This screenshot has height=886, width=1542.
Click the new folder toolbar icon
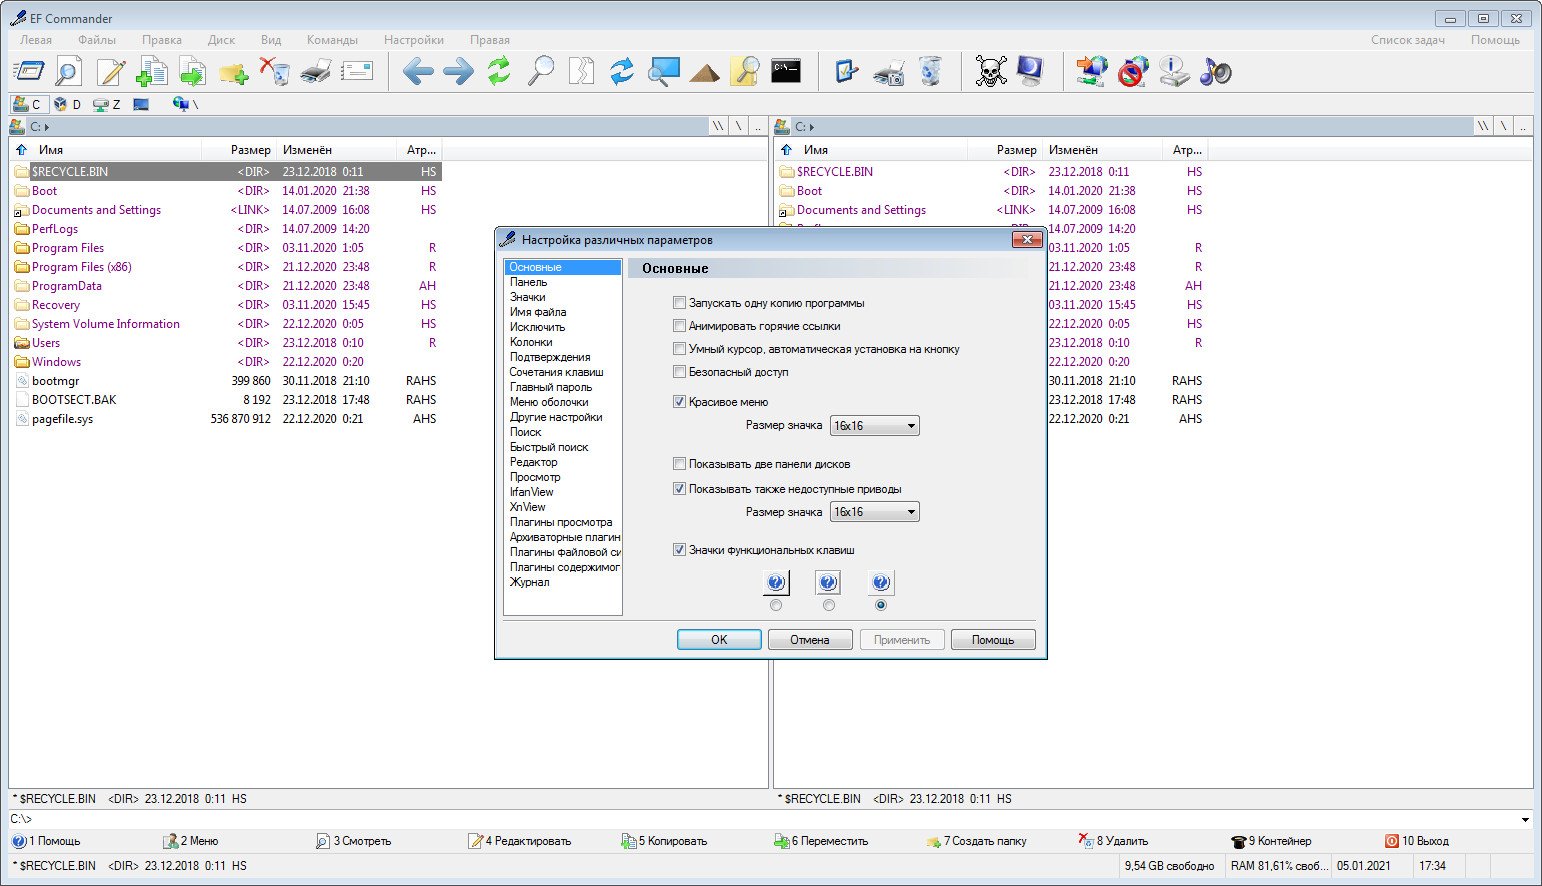233,71
